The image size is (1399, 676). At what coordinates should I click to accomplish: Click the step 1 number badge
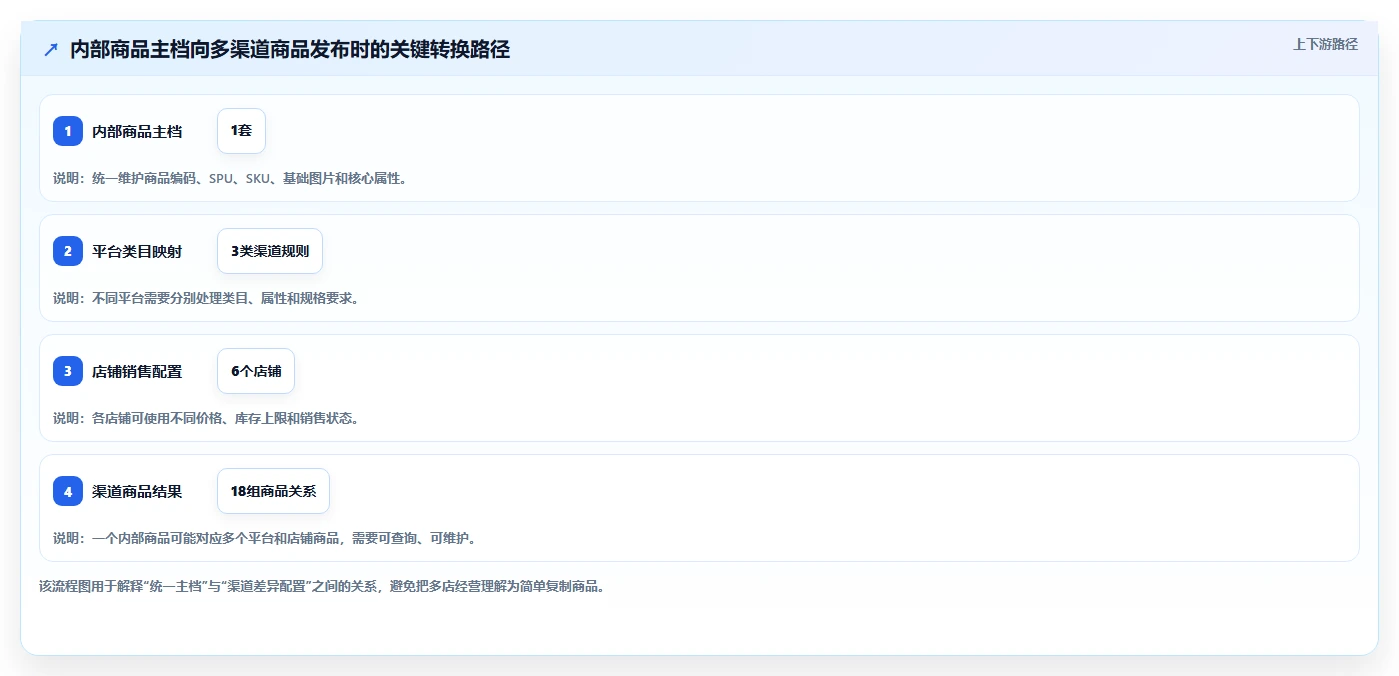tap(68, 131)
